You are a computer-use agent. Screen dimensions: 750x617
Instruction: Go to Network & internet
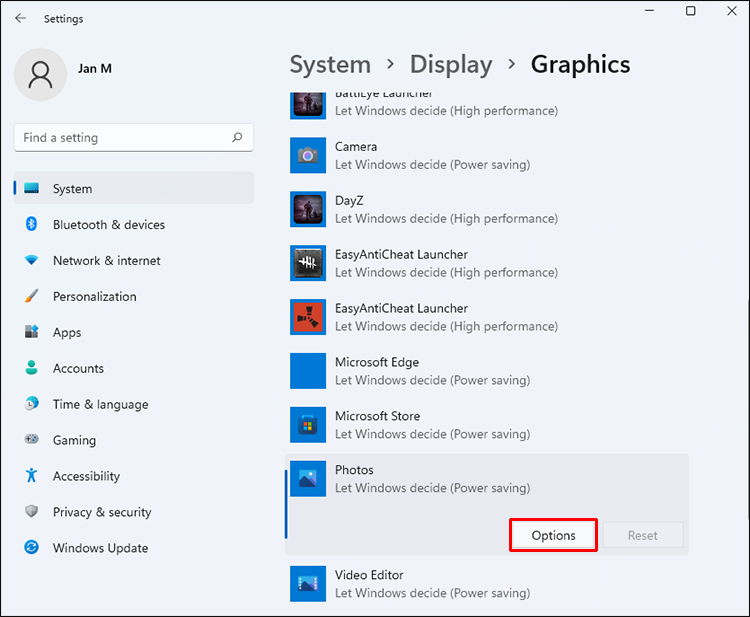pos(134,260)
